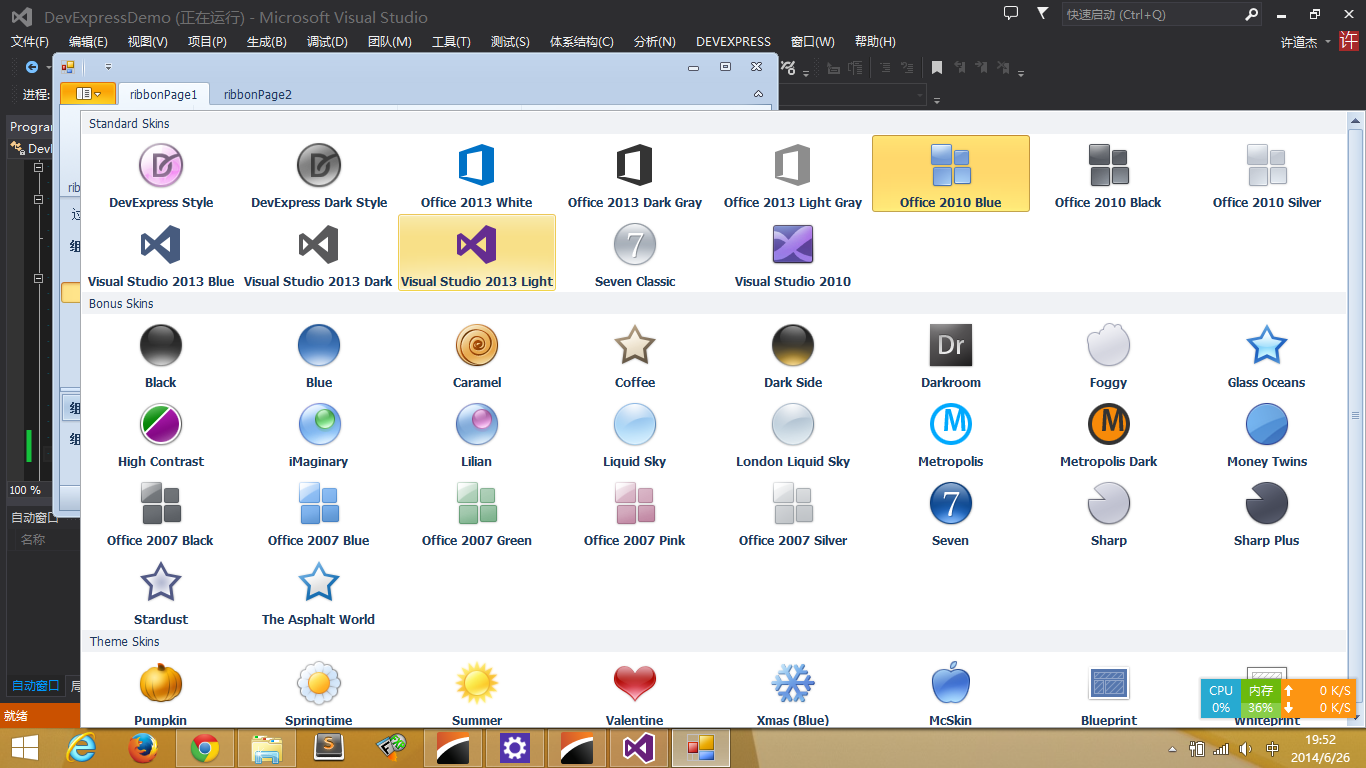Apply the Office 2010 Blue skin
Viewport: 1366px width, 768px height.
(x=951, y=174)
